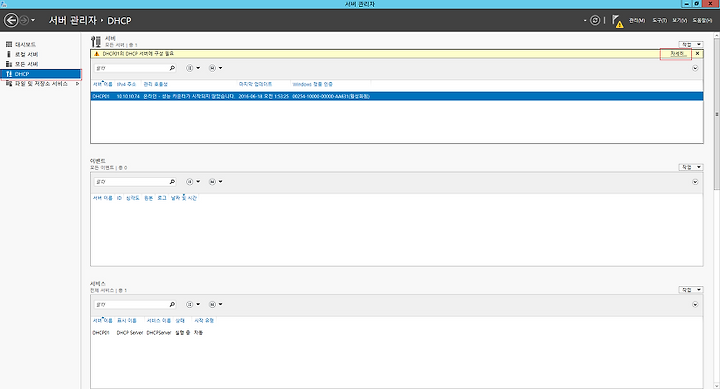Screen dimensions: 720x389
Task: Sort servers by IPv4 주소 column
Action: point(126,85)
